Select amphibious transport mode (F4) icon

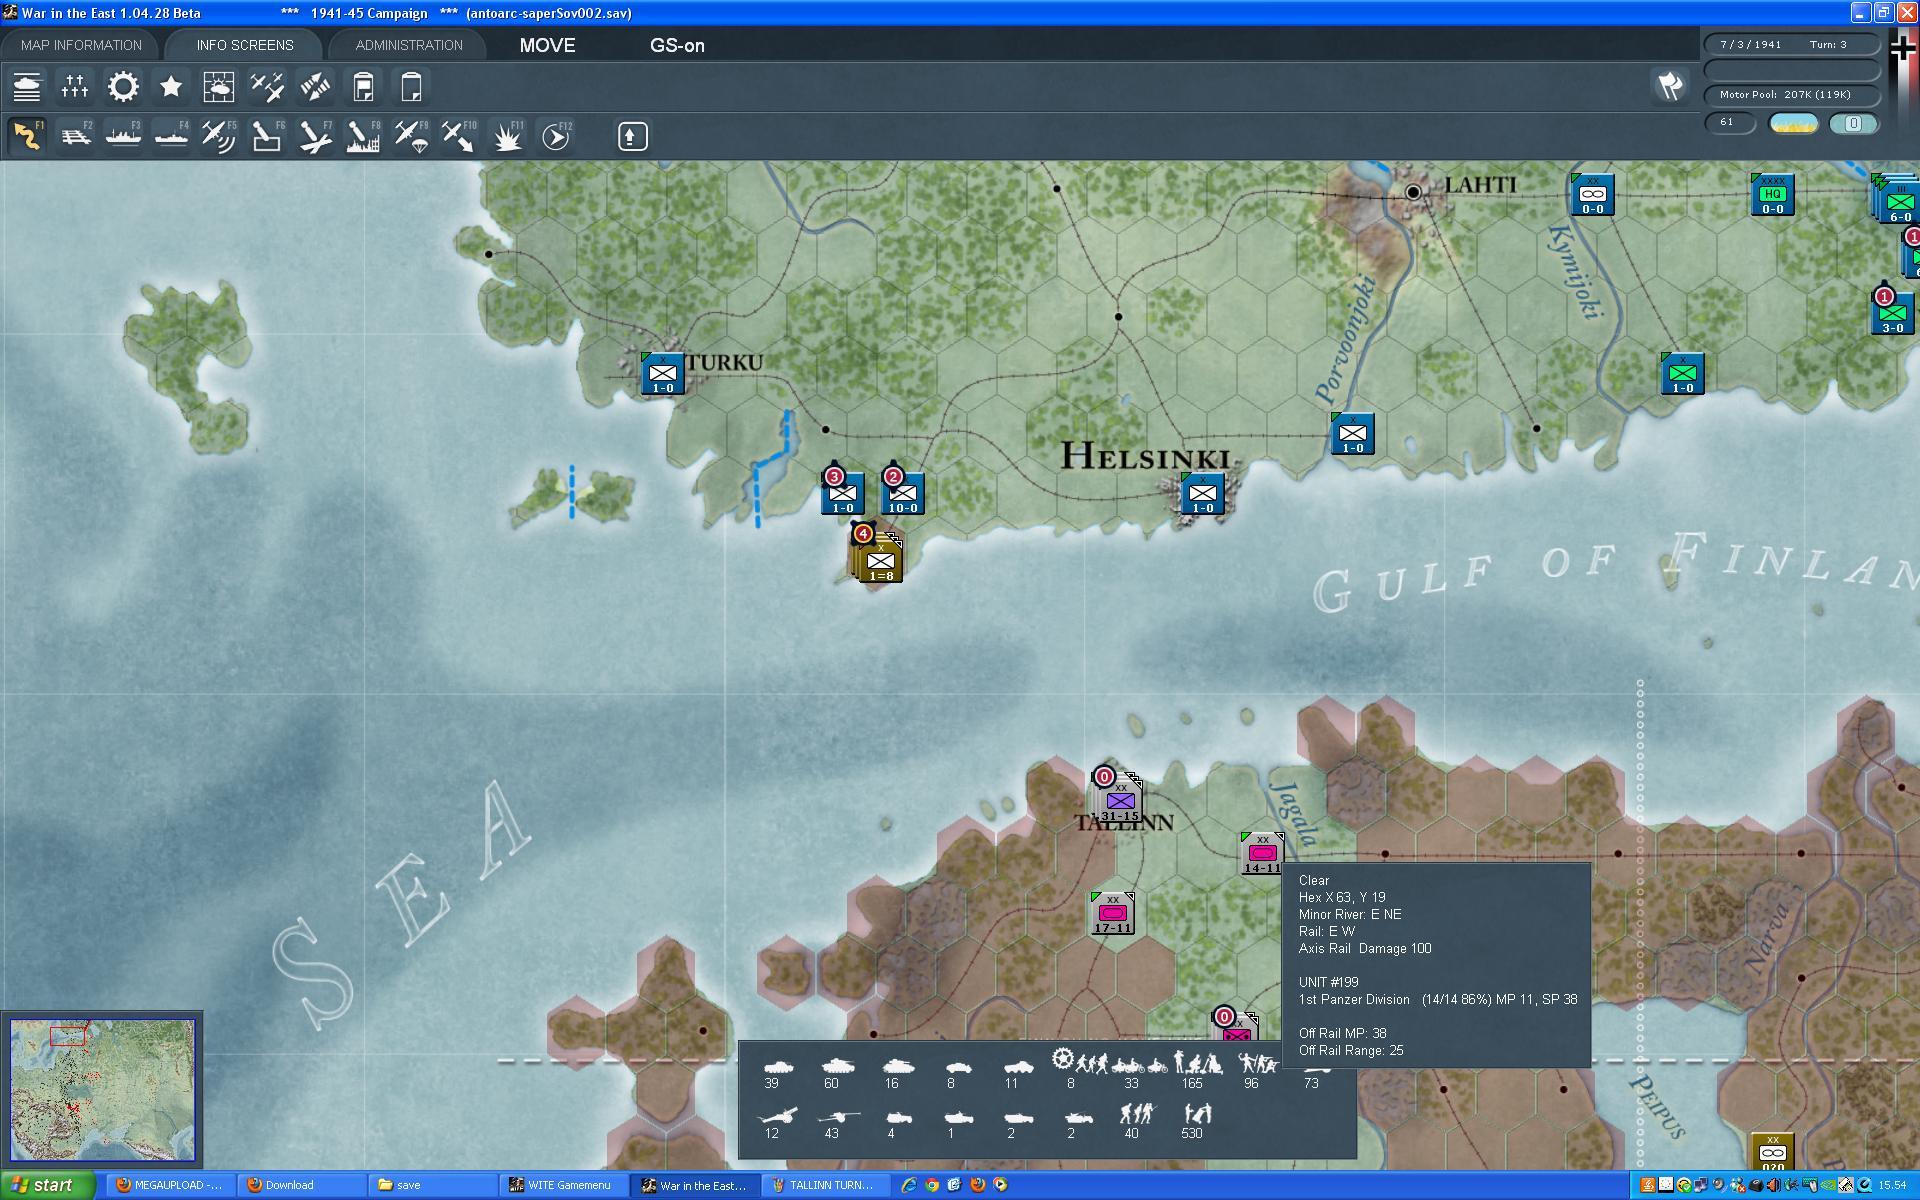(171, 136)
